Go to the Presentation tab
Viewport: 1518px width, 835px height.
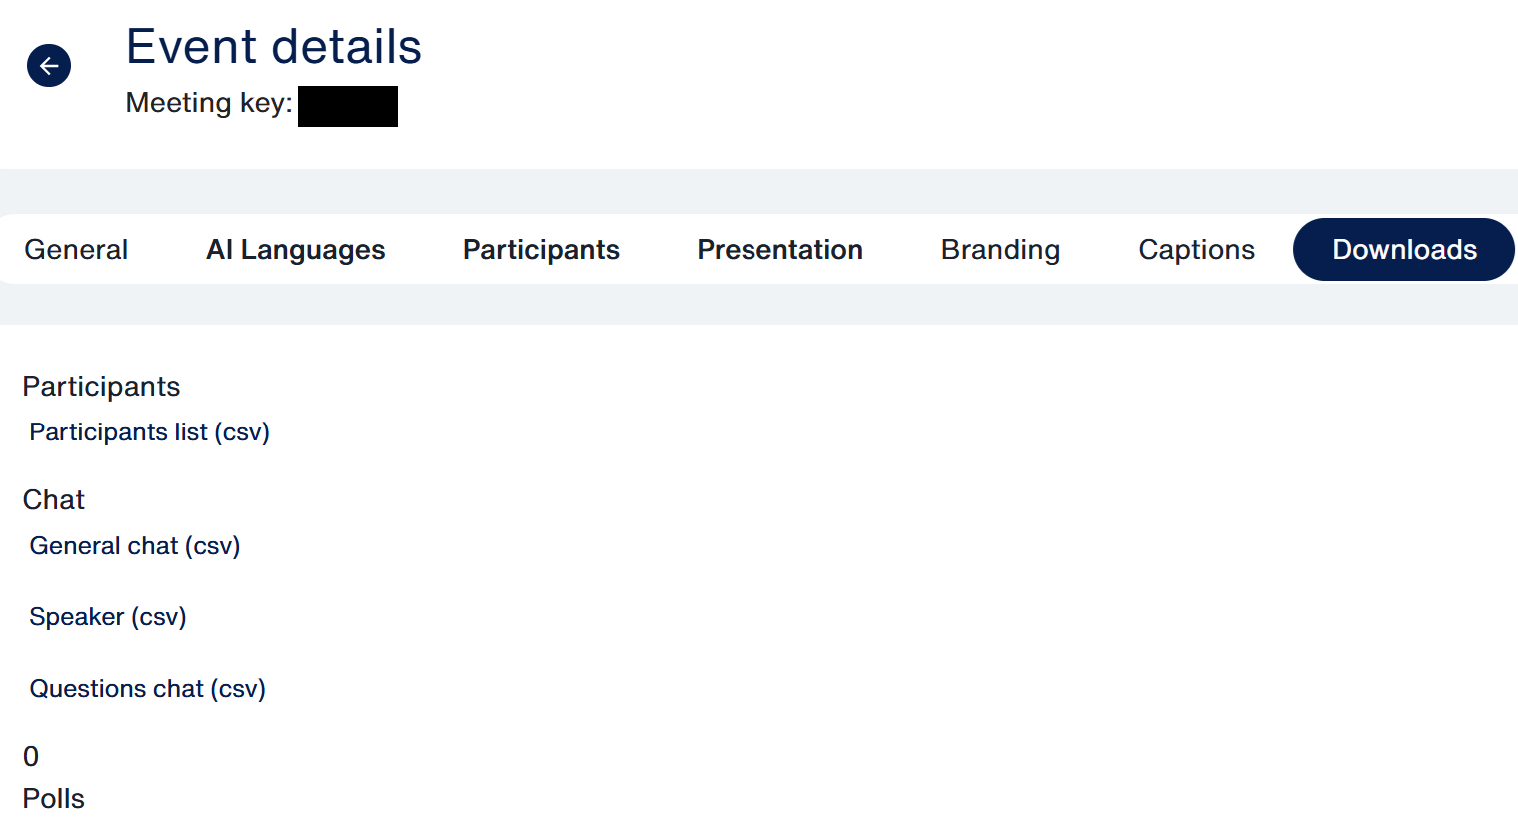coord(780,250)
